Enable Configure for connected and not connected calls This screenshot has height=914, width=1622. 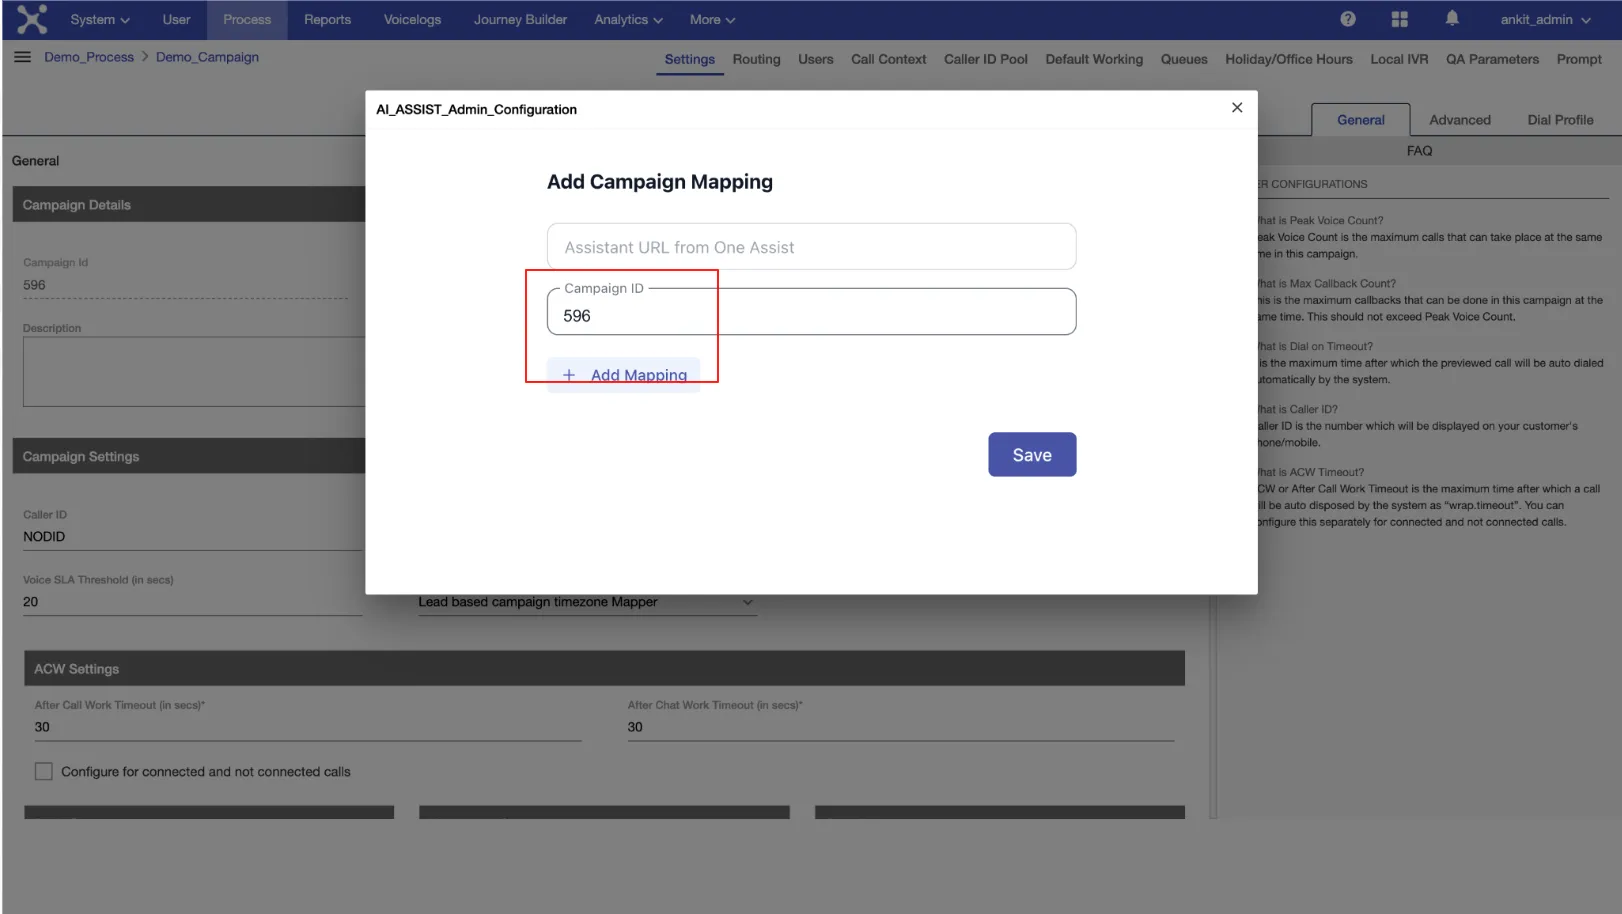click(44, 771)
